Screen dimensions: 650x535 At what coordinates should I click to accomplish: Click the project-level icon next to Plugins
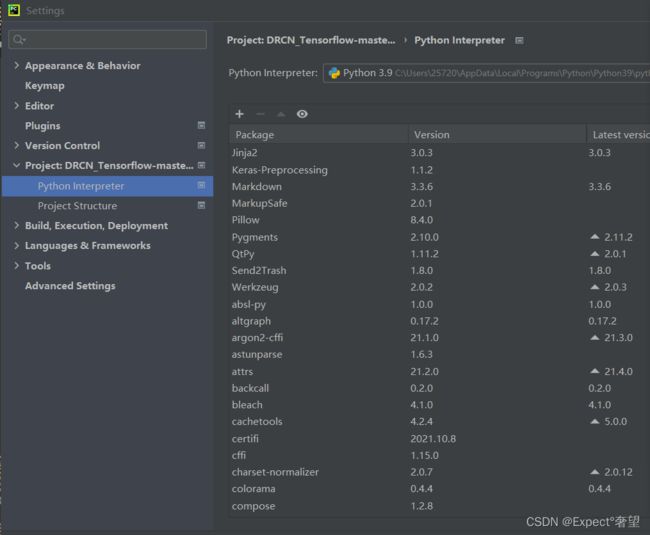click(201, 125)
